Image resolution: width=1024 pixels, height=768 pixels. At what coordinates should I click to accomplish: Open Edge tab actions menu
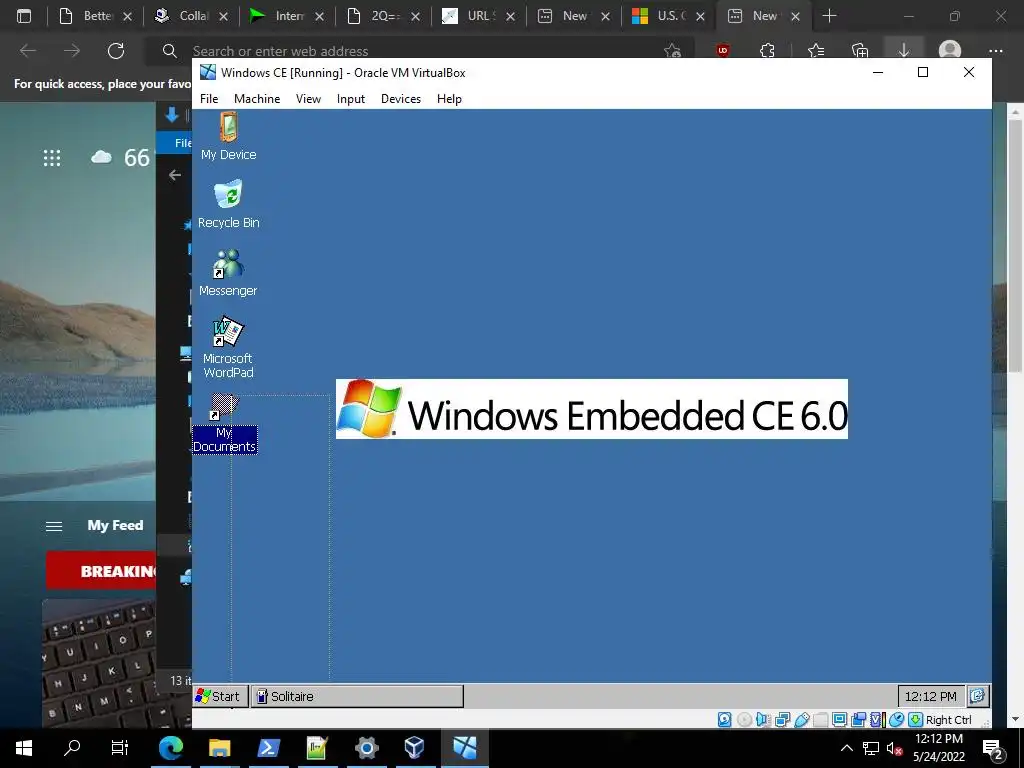point(24,16)
